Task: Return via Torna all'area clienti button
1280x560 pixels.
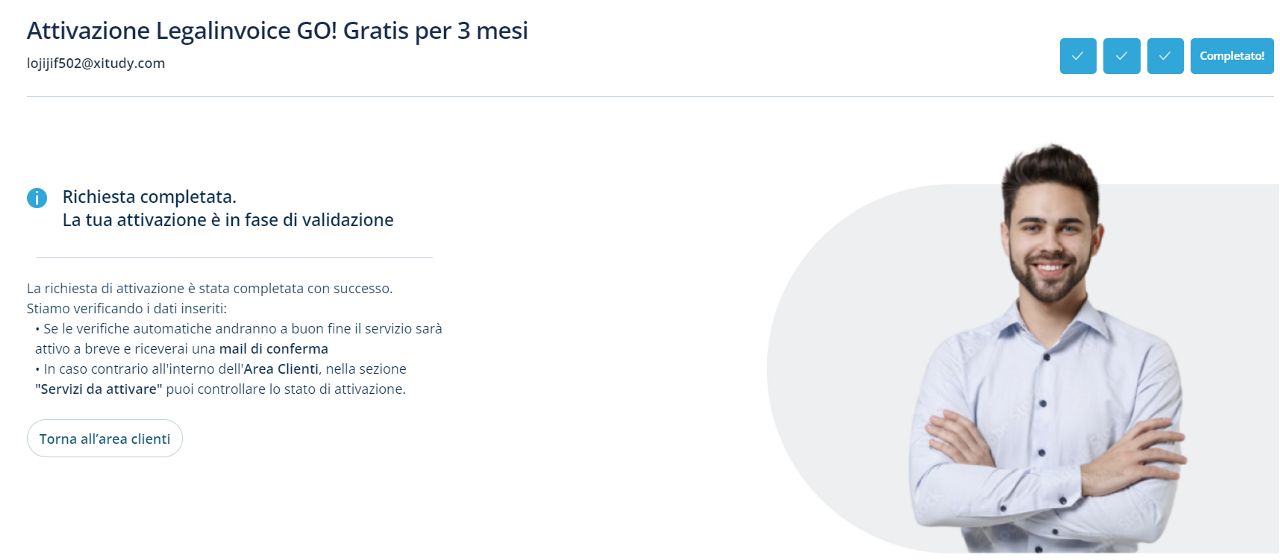Action: (x=105, y=439)
